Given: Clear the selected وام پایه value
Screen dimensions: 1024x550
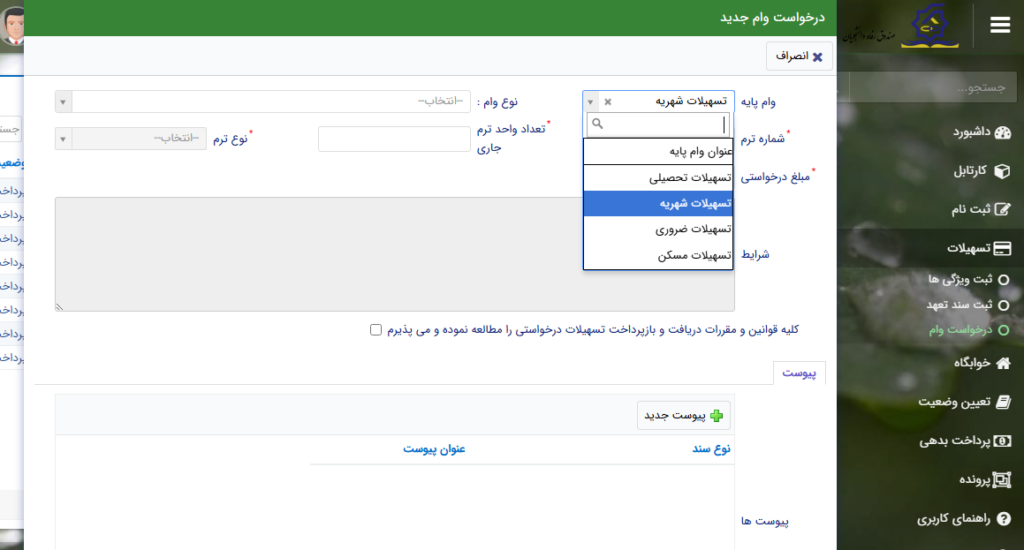Looking at the screenshot, I should point(607,102).
